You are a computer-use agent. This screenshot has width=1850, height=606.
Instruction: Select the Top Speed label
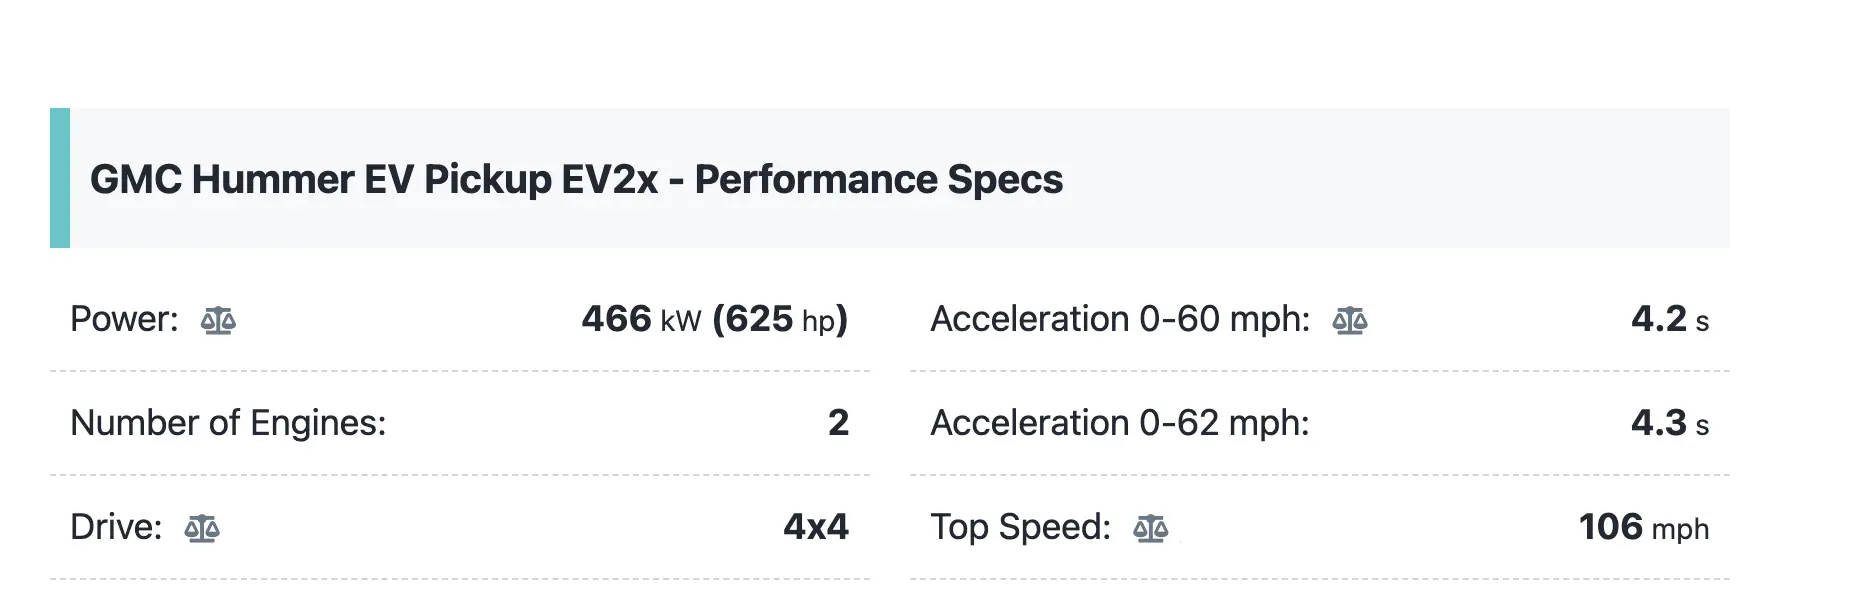(1021, 527)
